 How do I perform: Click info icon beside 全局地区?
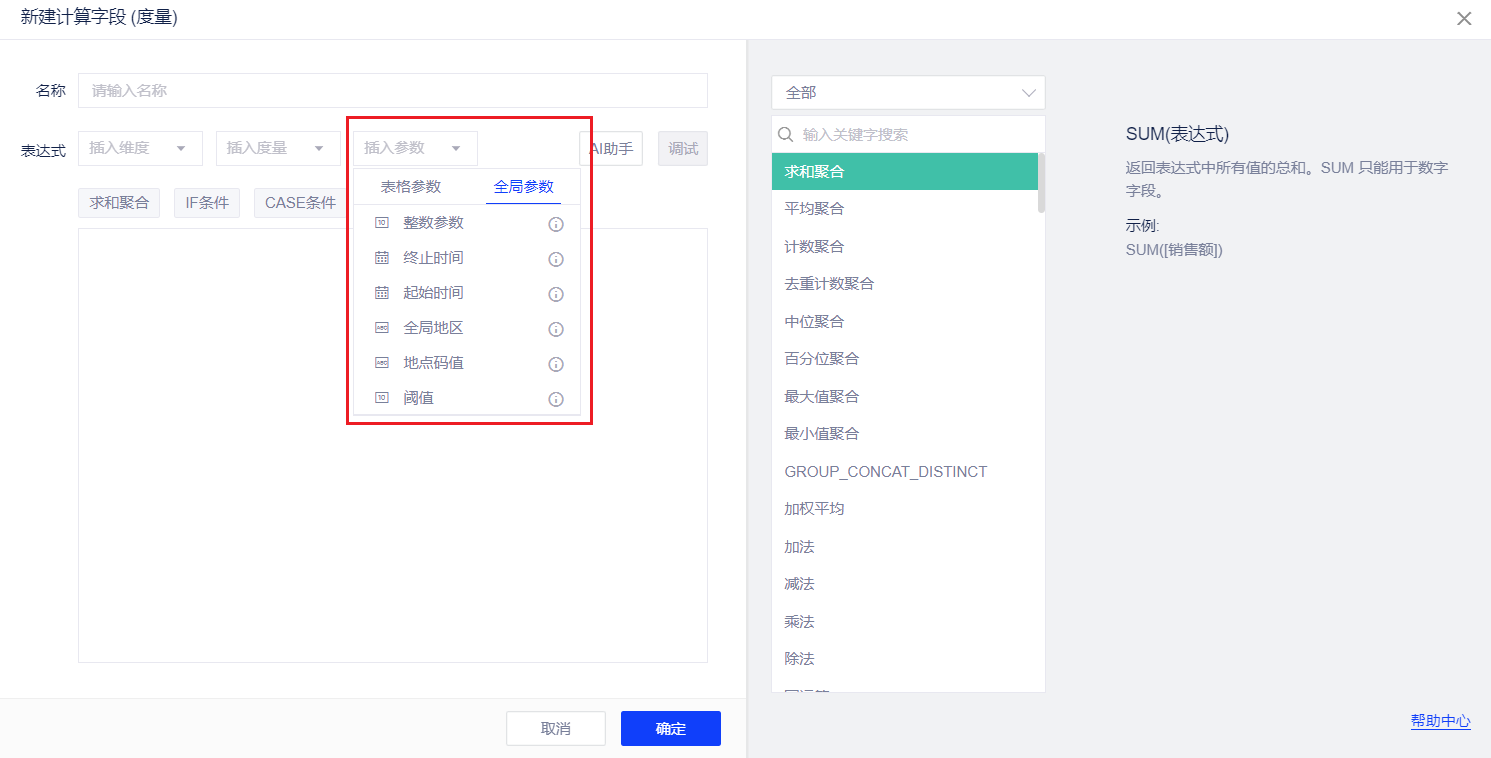(556, 329)
